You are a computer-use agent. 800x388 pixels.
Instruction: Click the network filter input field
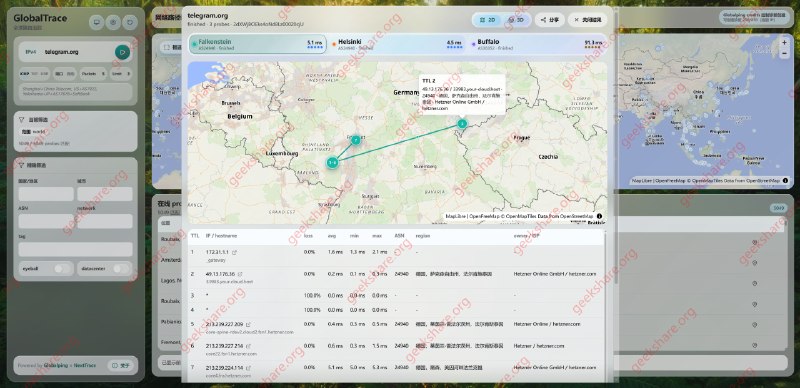105,221
